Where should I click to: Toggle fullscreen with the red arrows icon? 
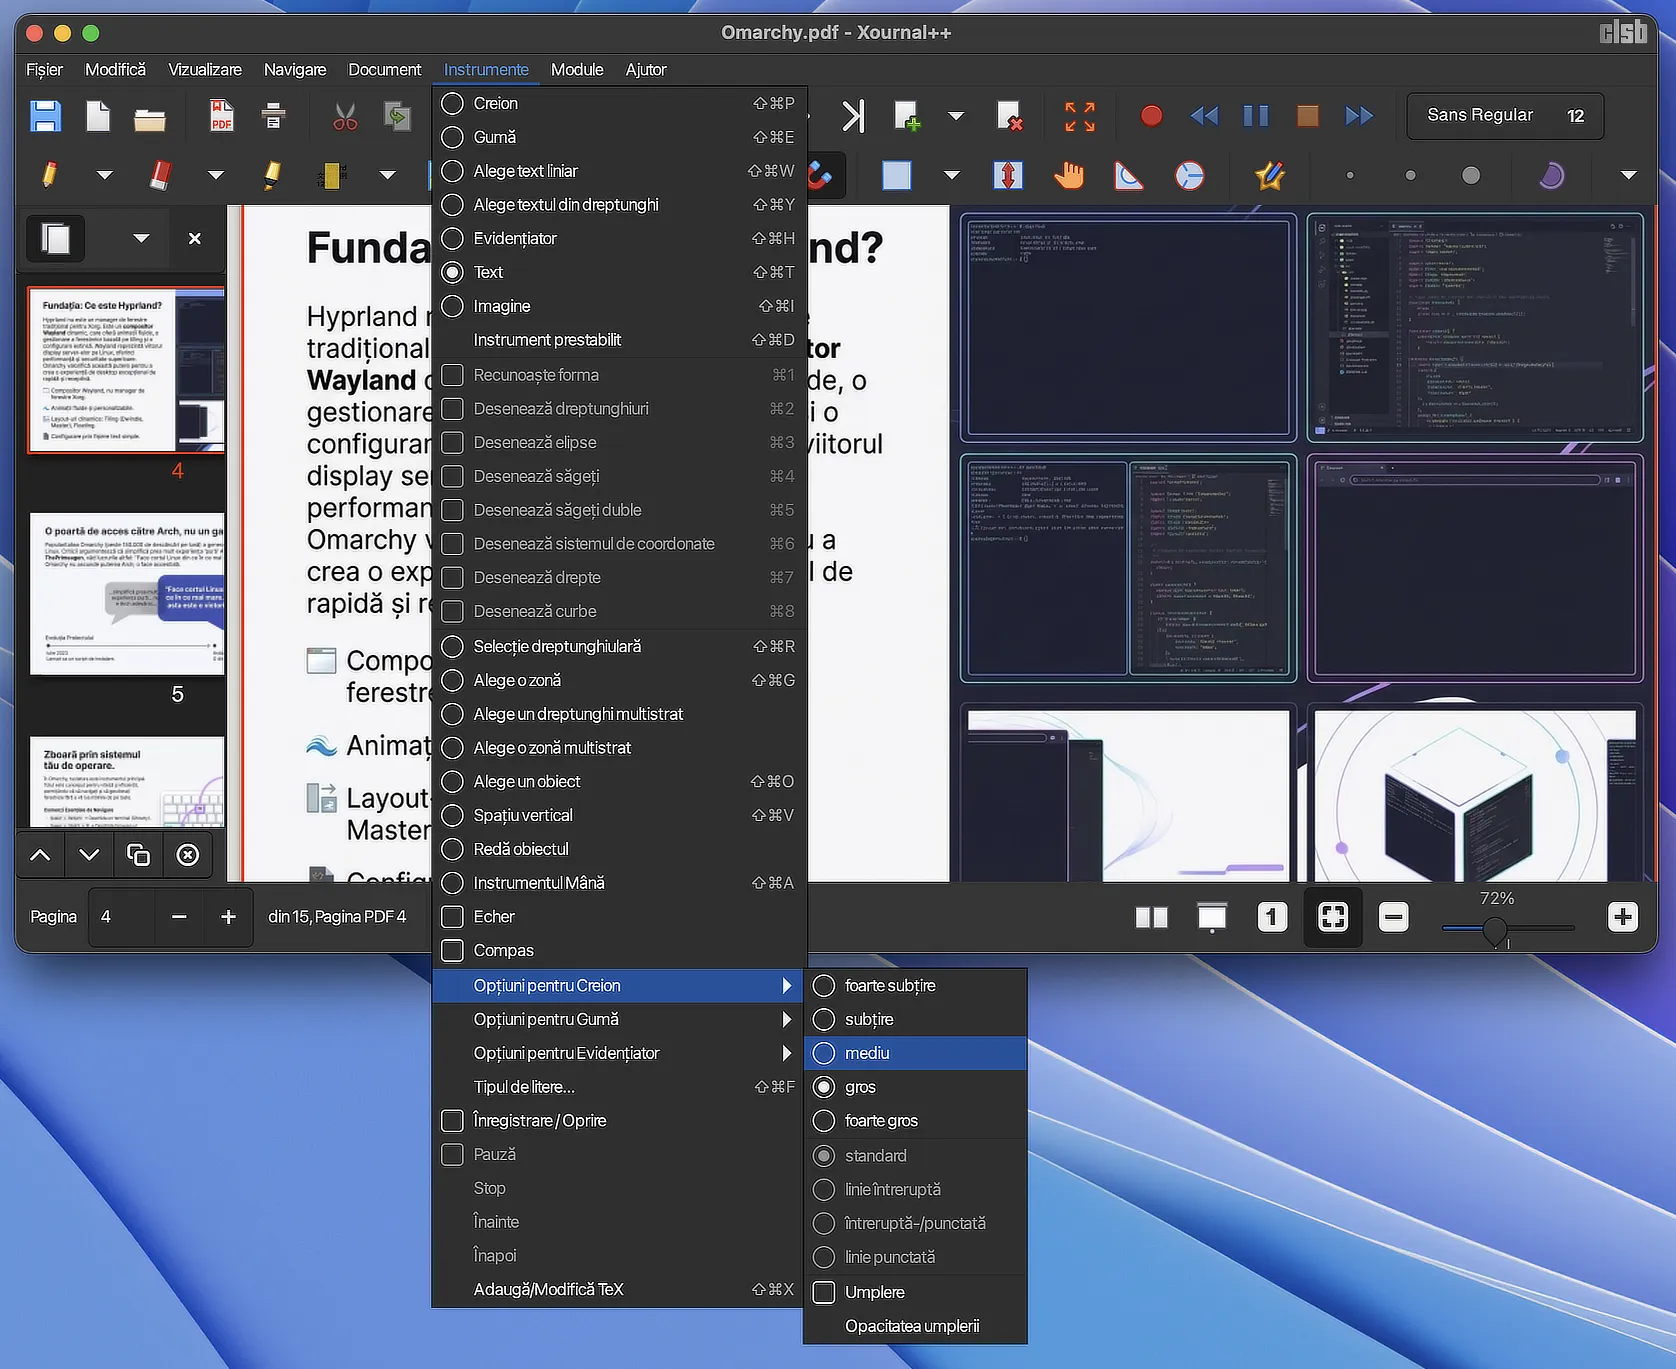coord(1079,116)
